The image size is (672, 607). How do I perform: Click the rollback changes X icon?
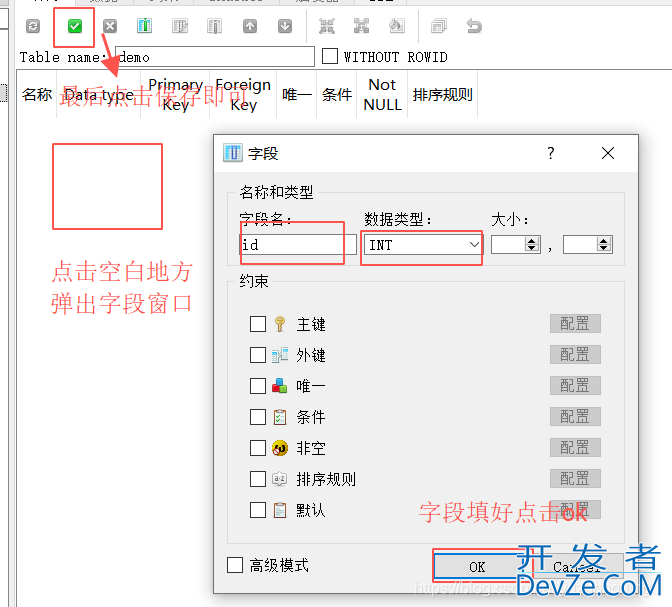click(110, 27)
